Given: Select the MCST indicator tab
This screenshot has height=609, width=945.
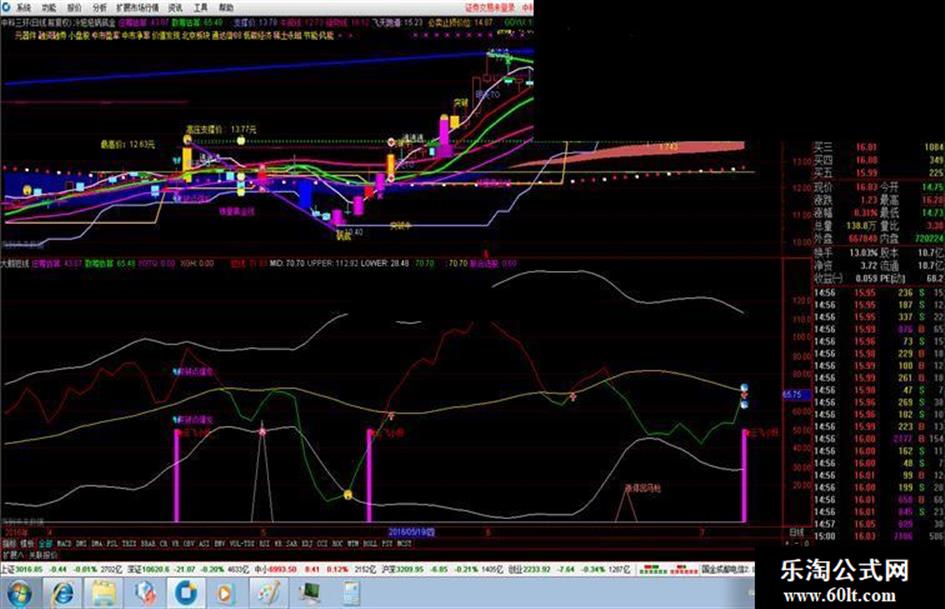Looking at the screenshot, I should pos(404,543).
